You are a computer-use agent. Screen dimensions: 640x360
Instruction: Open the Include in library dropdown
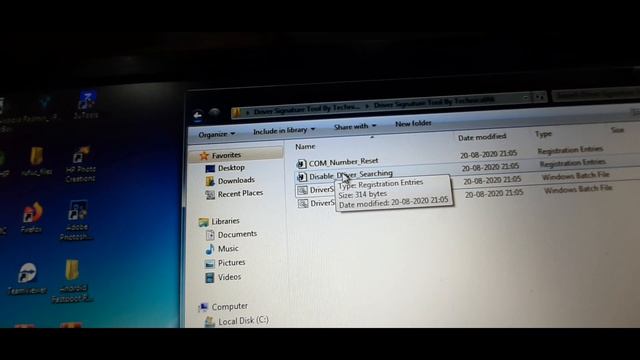(284, 131)
